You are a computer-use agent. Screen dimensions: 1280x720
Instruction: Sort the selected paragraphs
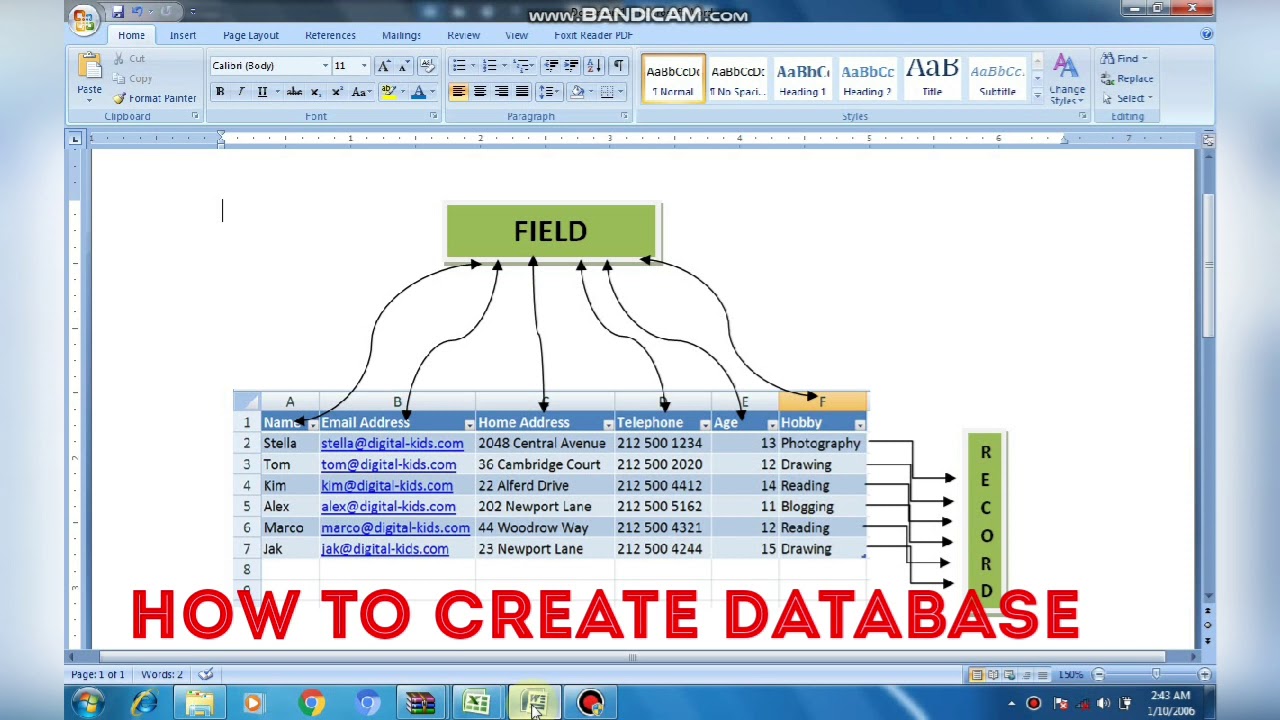coord(593,66)
